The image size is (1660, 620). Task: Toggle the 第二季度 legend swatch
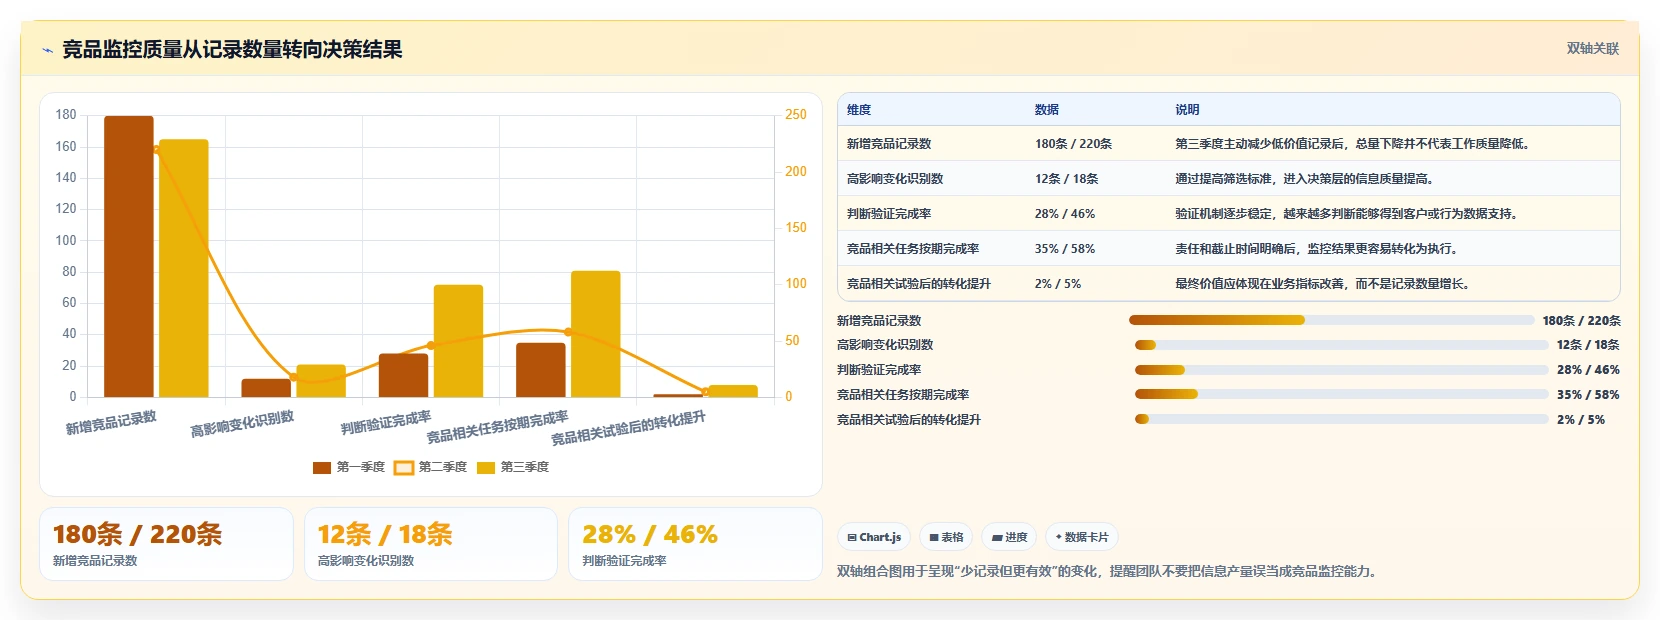point(404,467)
